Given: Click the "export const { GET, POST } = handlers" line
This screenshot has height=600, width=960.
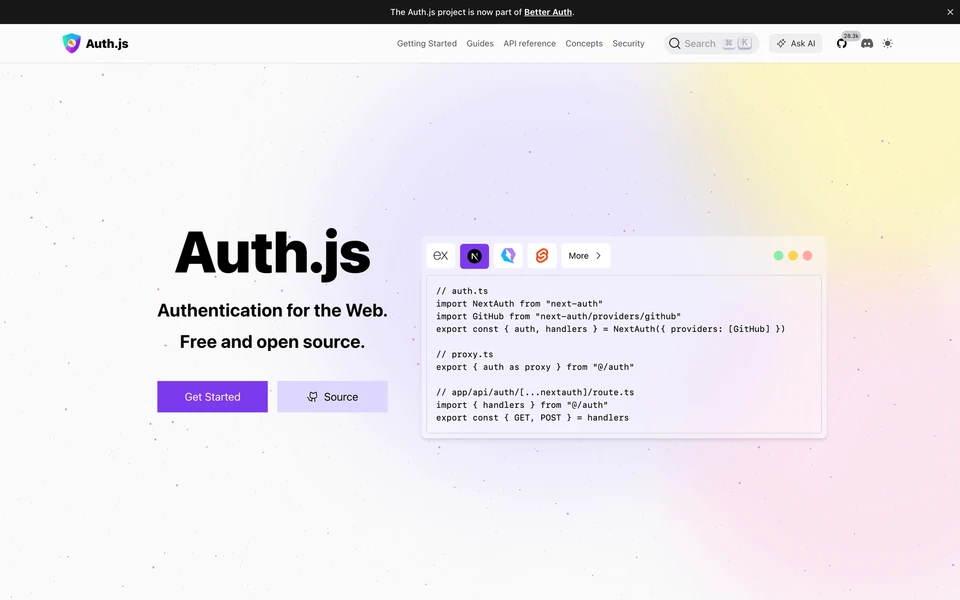Looking at the screenshot, I should click(x=533, y=418).
